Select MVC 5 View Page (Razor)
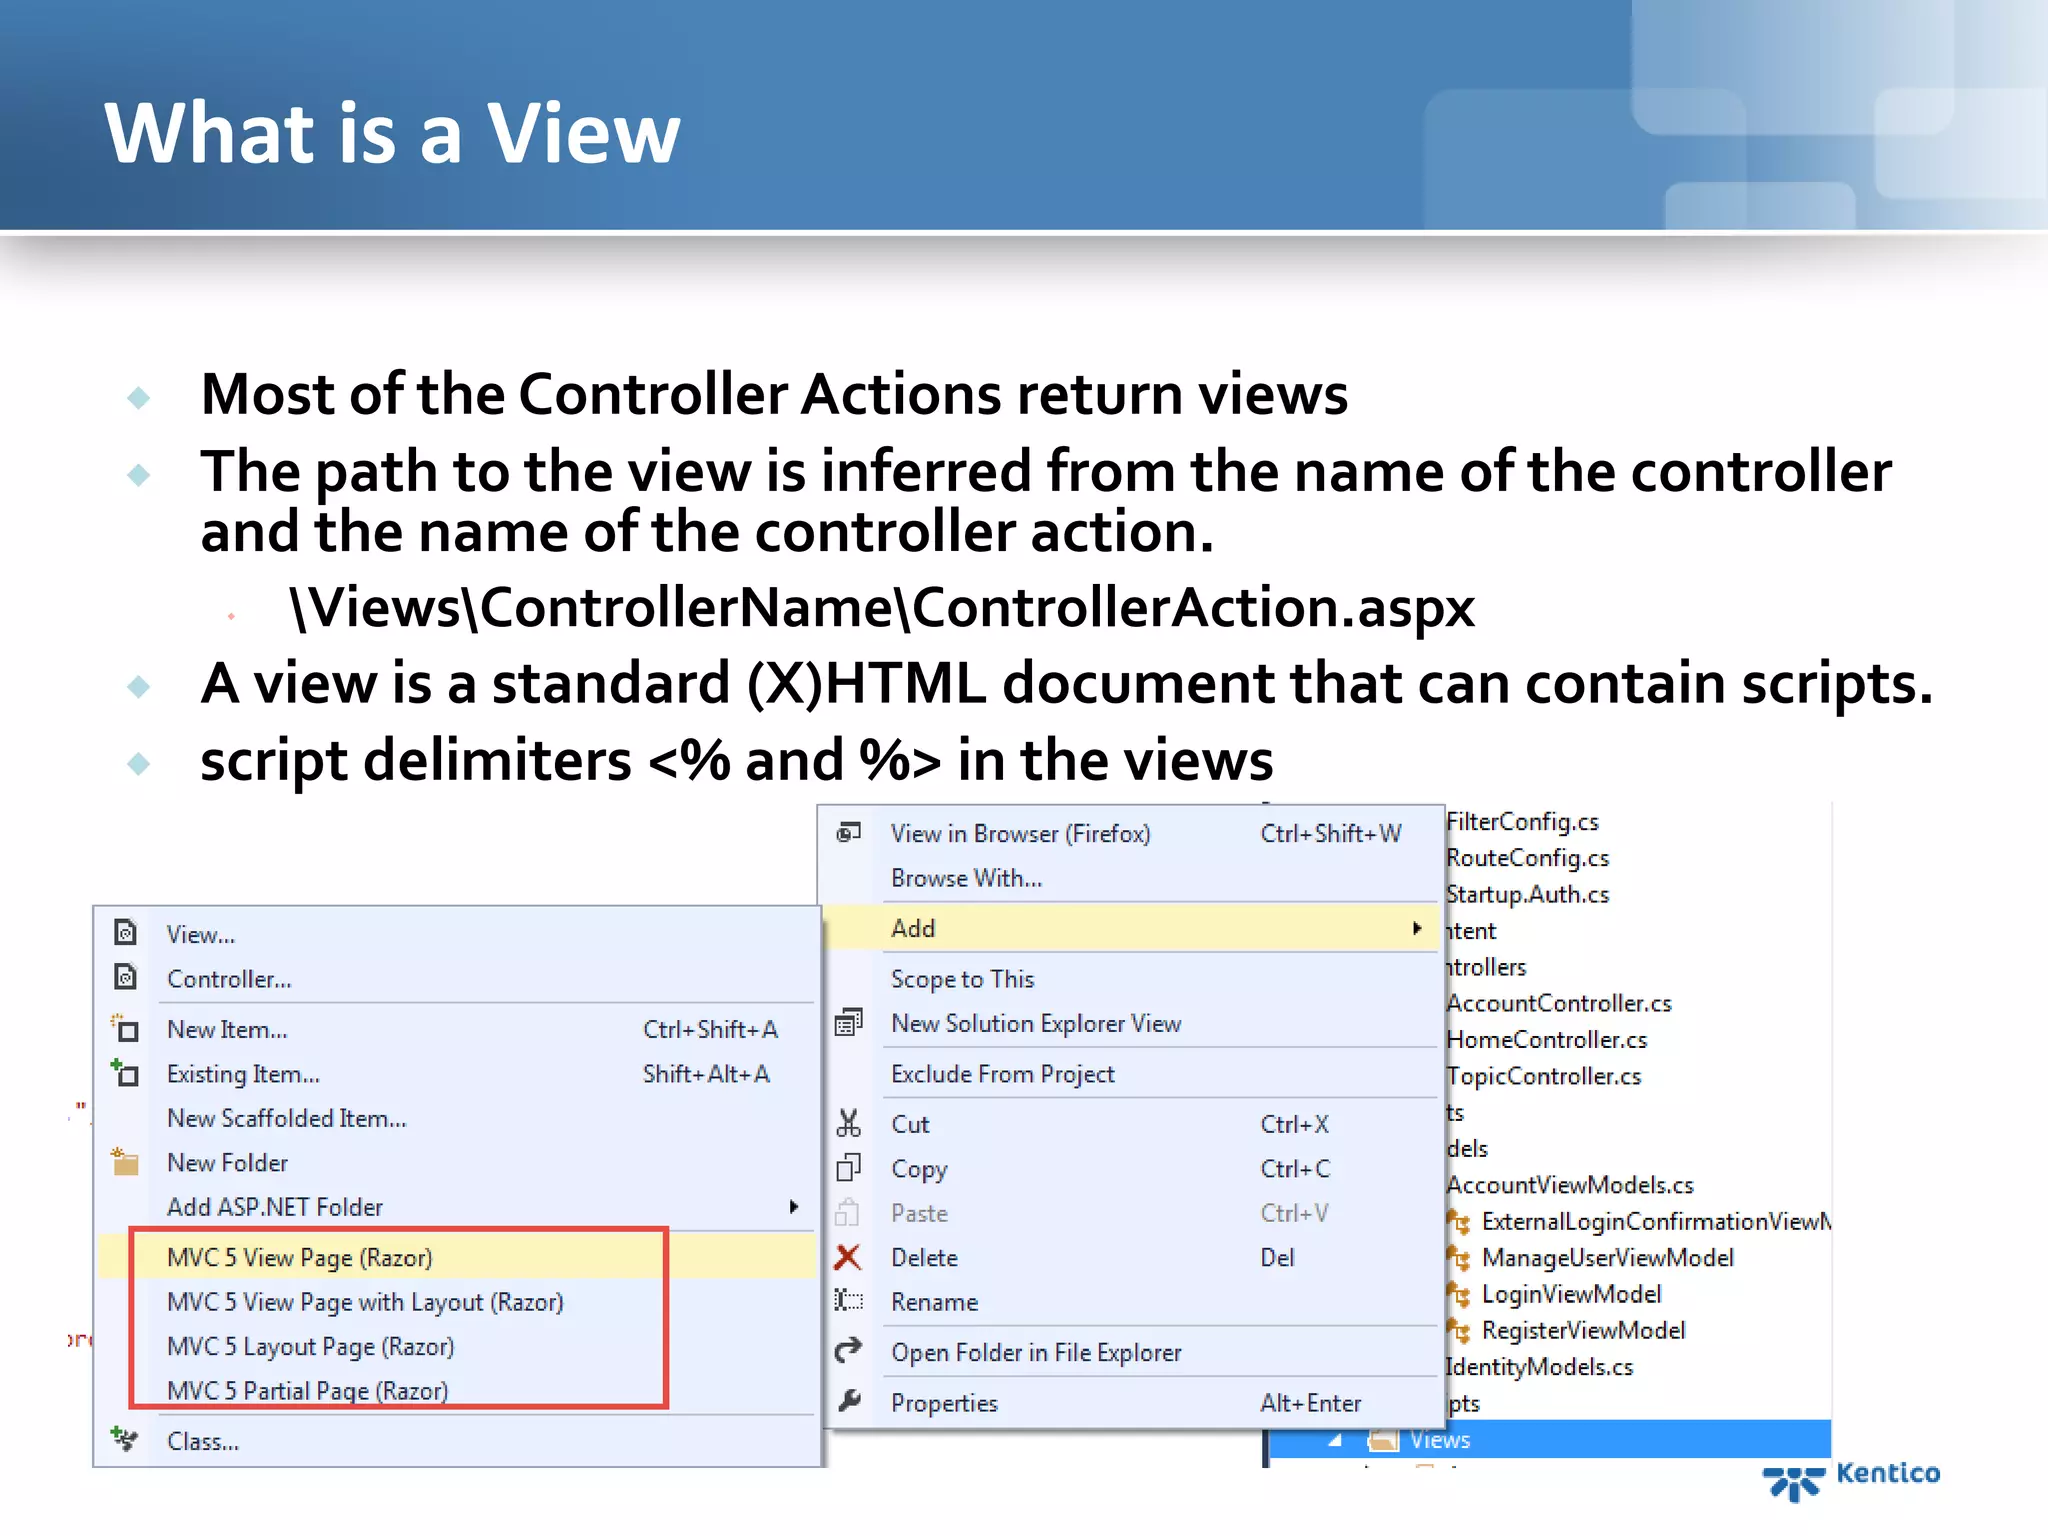This screenshot has width=2048, height=1536. 300,1257
